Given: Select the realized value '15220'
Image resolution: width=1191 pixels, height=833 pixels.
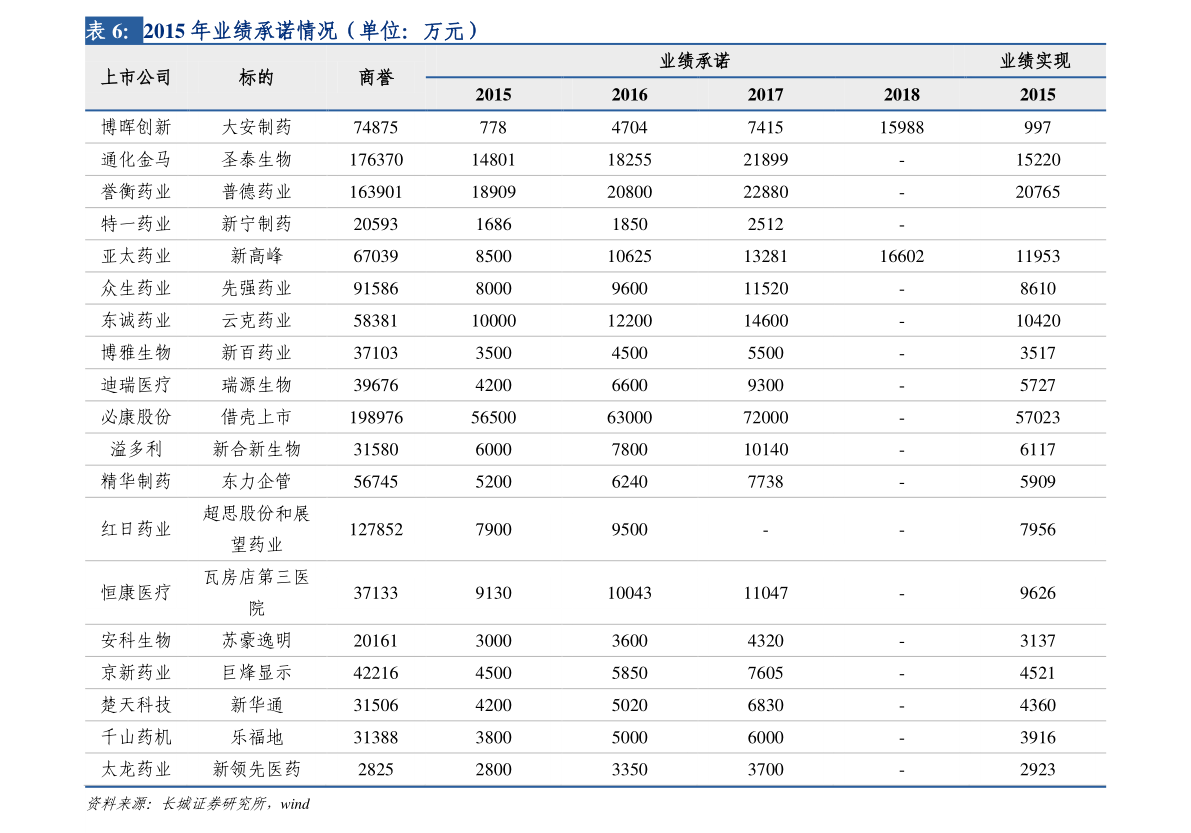Looking at the screenshot, I should click(1038, 160).
